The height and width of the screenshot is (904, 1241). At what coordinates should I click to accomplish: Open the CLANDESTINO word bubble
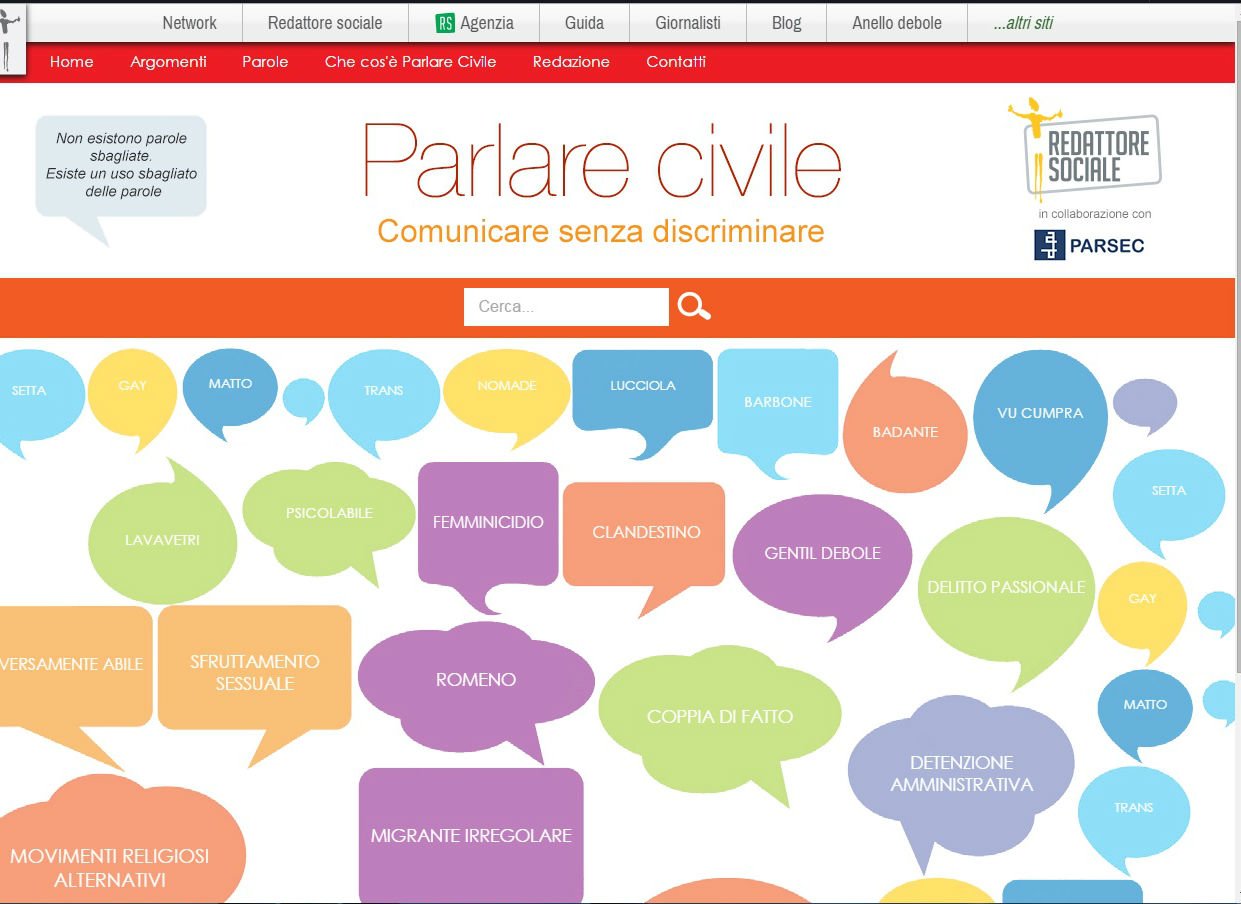click(645, 540)
